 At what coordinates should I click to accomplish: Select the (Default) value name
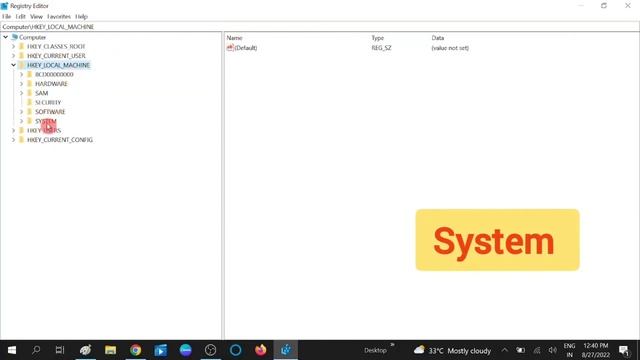coord(246,48)
